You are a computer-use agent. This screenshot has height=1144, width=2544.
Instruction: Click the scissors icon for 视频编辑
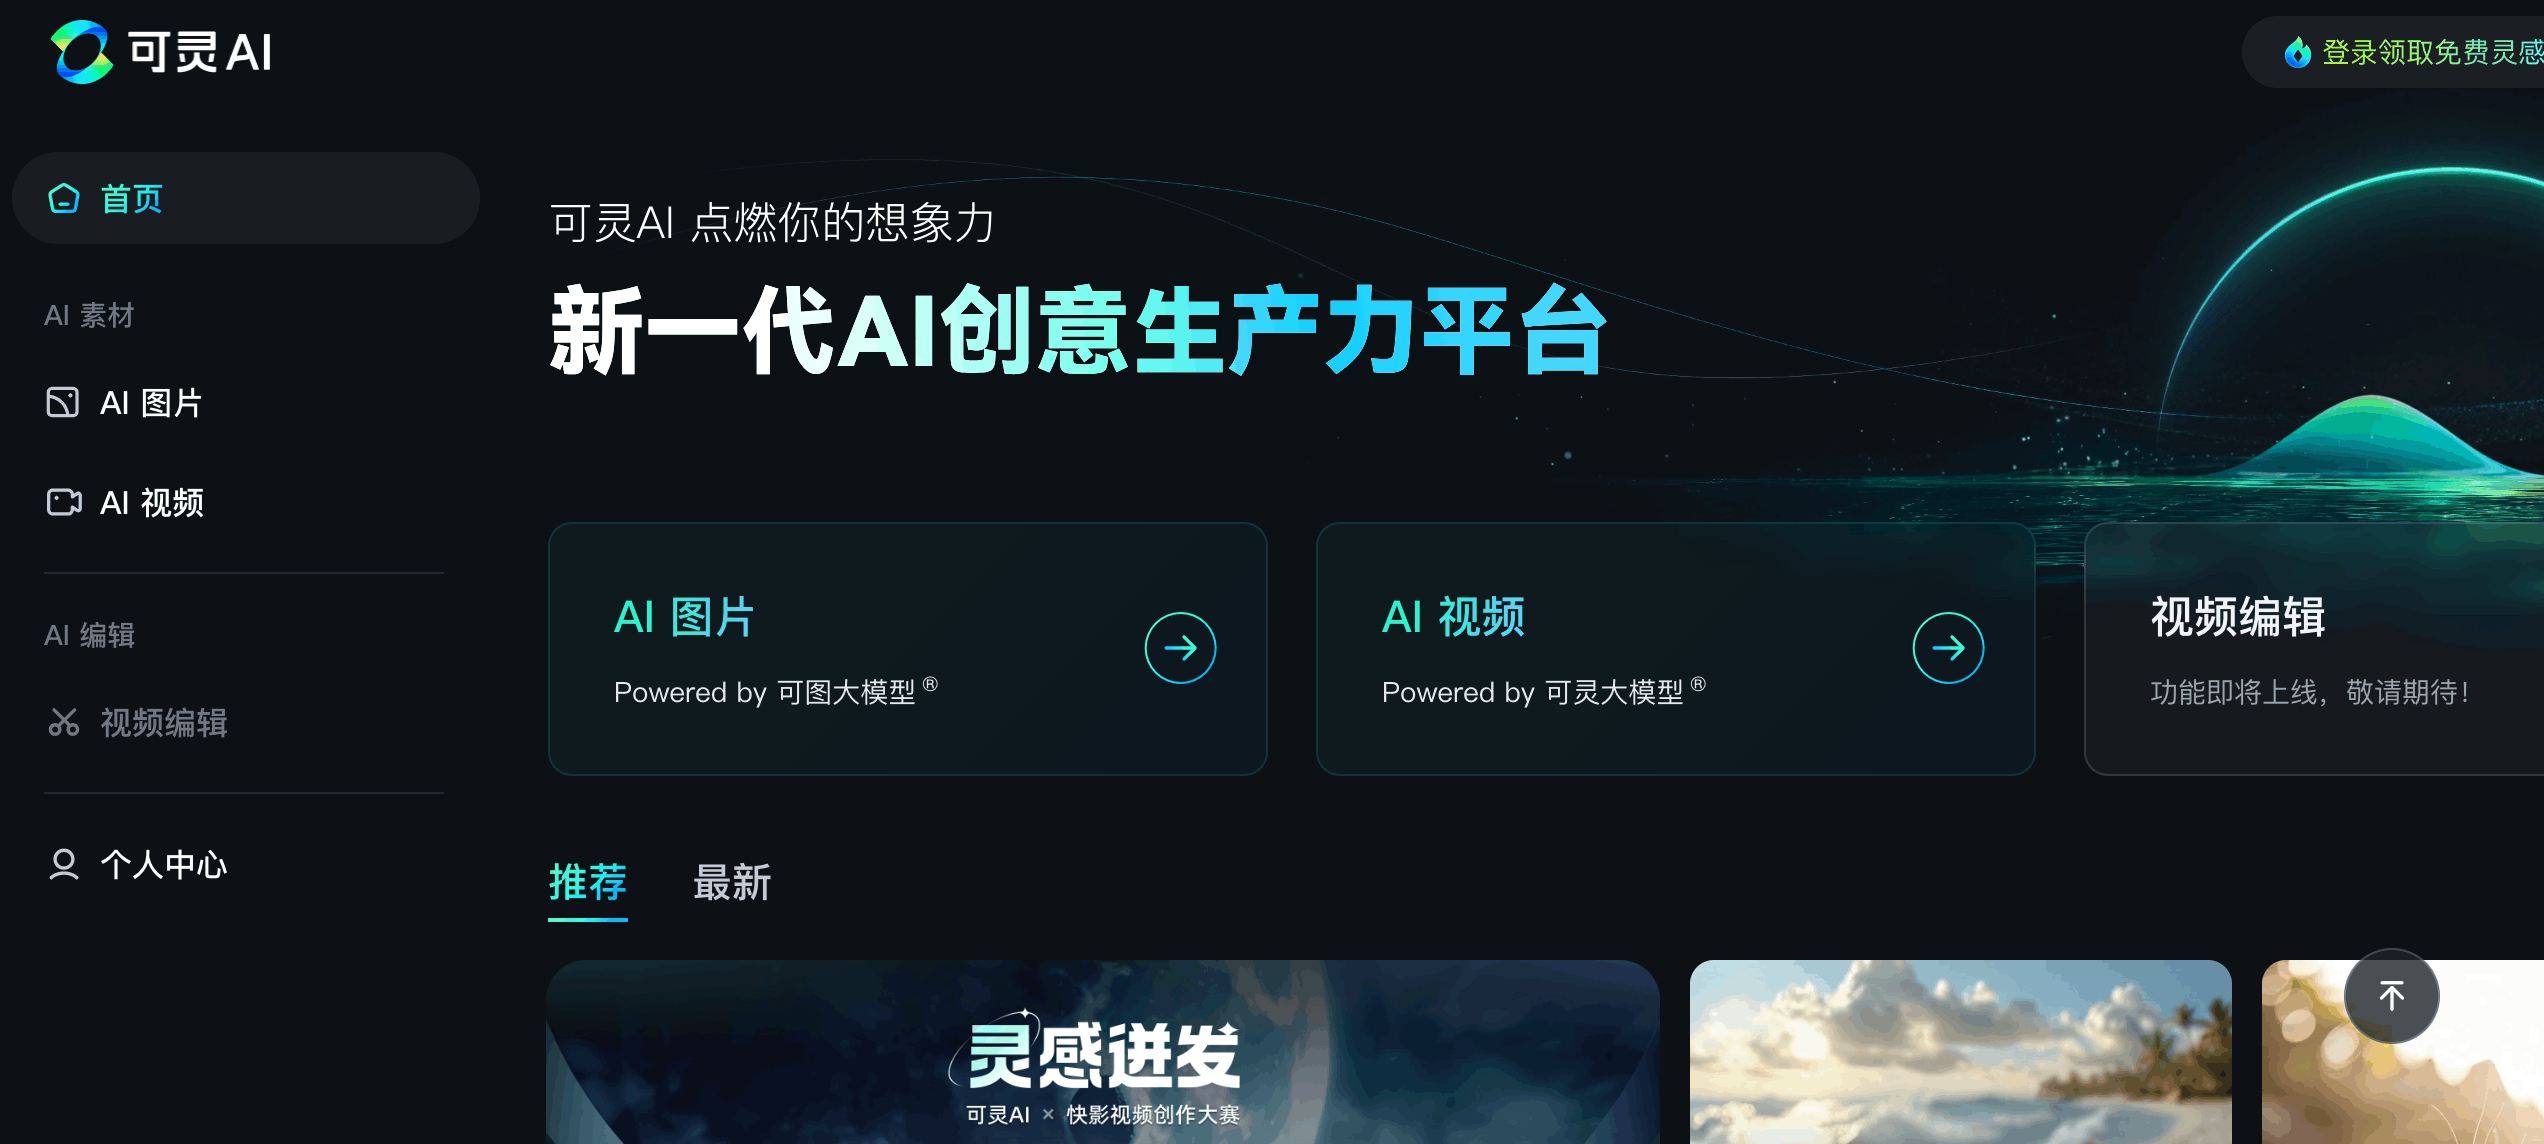[64, 722]
